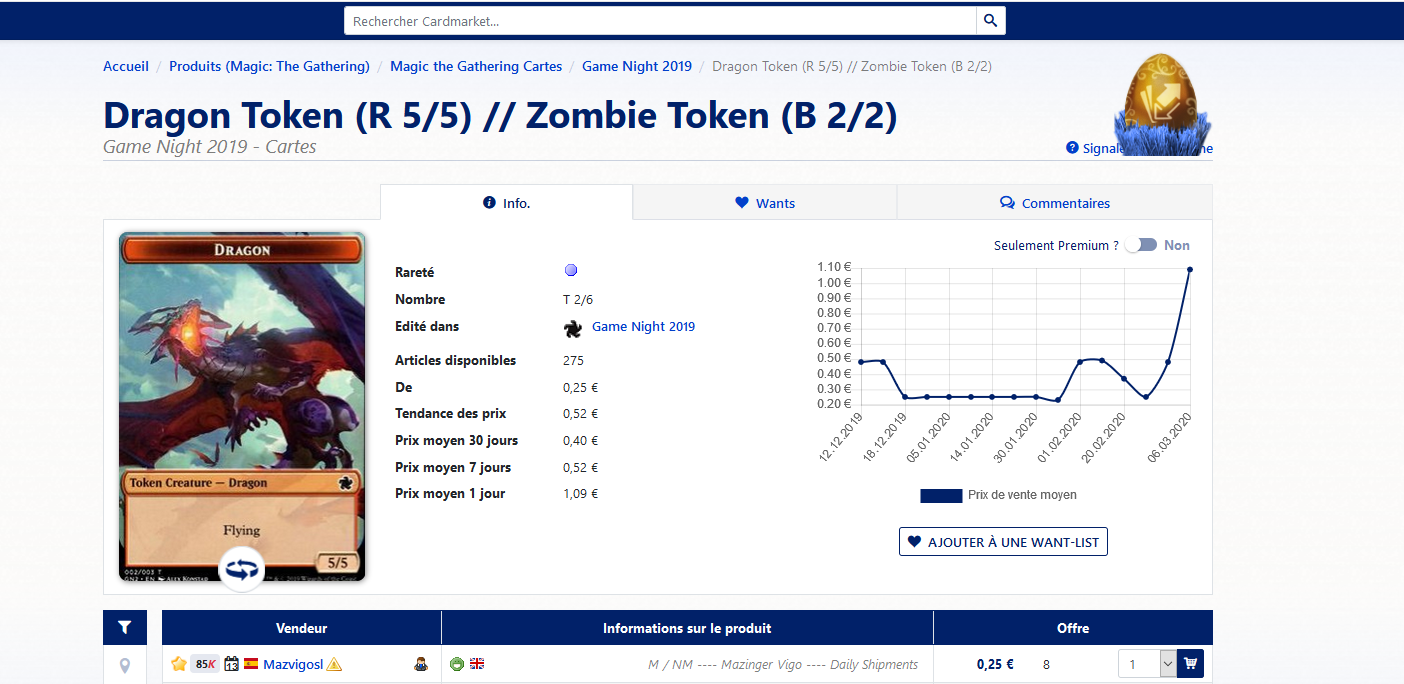Image resolution: width=1404 pixels, height=684 pixels.
Task: Click the golden egg icon
Action: [x=1163, y=103]
